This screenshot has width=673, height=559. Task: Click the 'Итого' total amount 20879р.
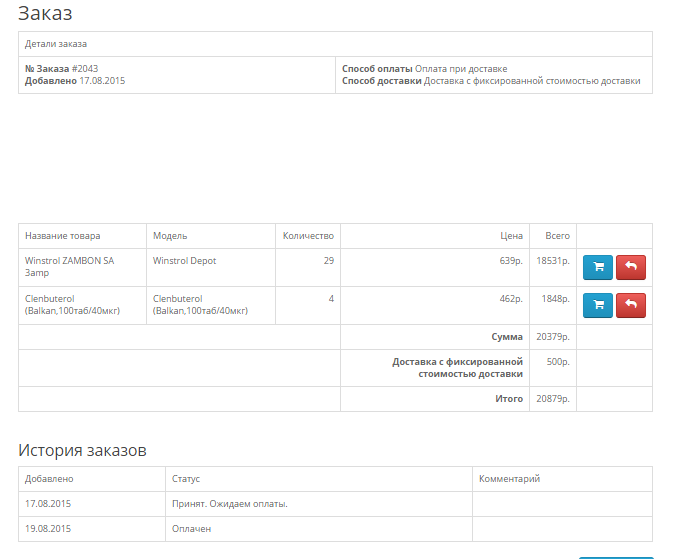(x=552, y=399)
